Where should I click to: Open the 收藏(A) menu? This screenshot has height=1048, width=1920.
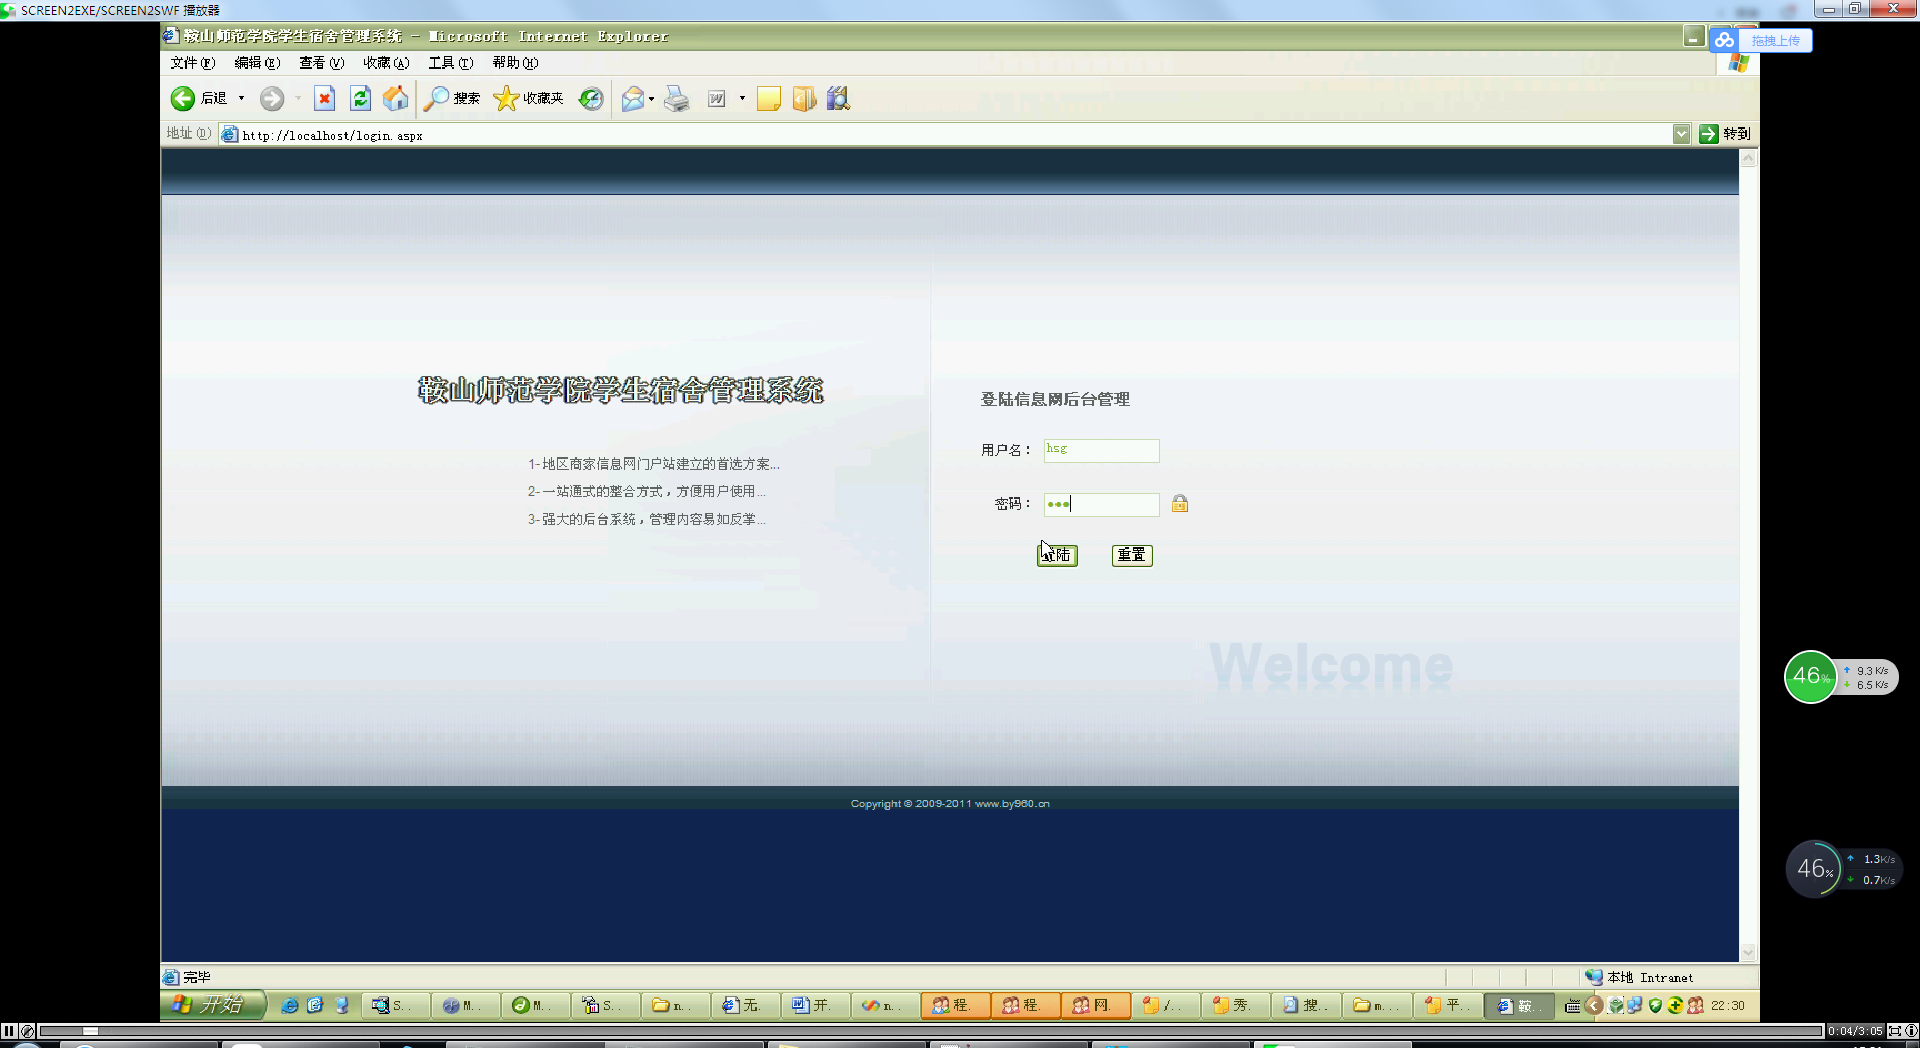(386, 63)
